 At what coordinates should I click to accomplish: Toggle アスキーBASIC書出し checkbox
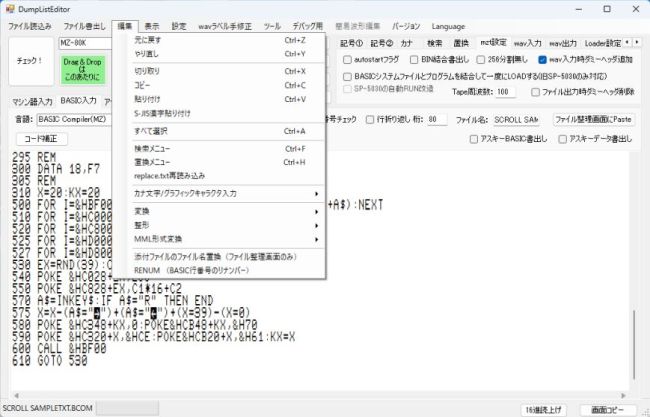coord(473,139)
